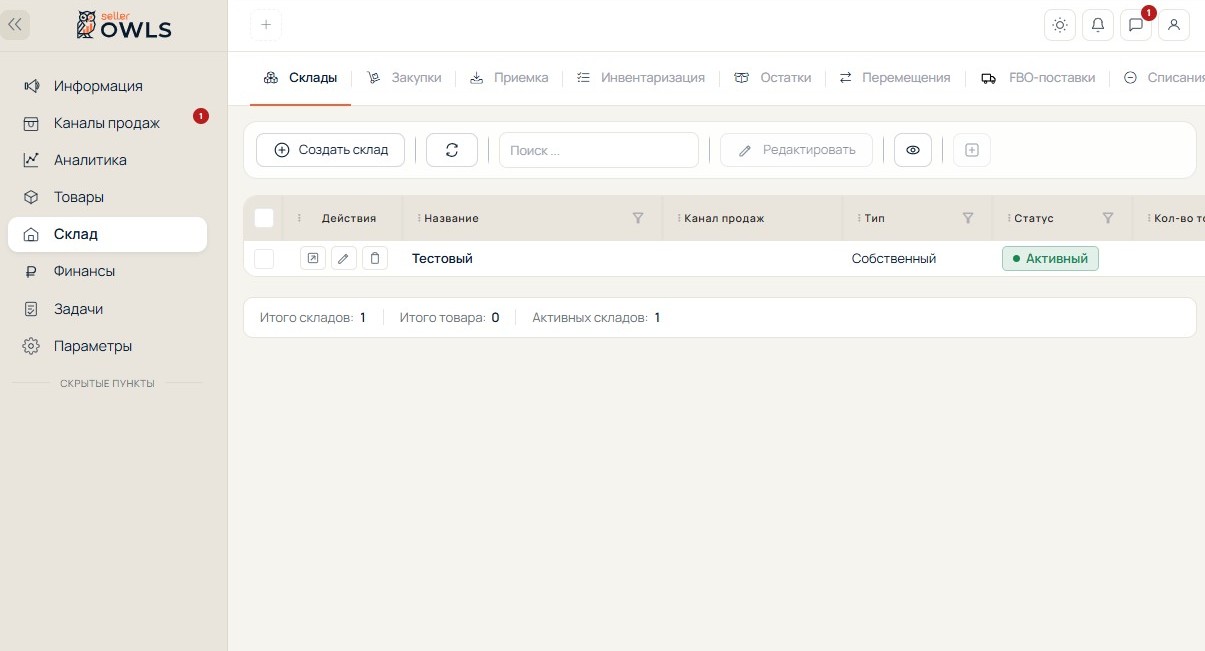
Task: Open Товары section
Action: click(x=107, y=197)
